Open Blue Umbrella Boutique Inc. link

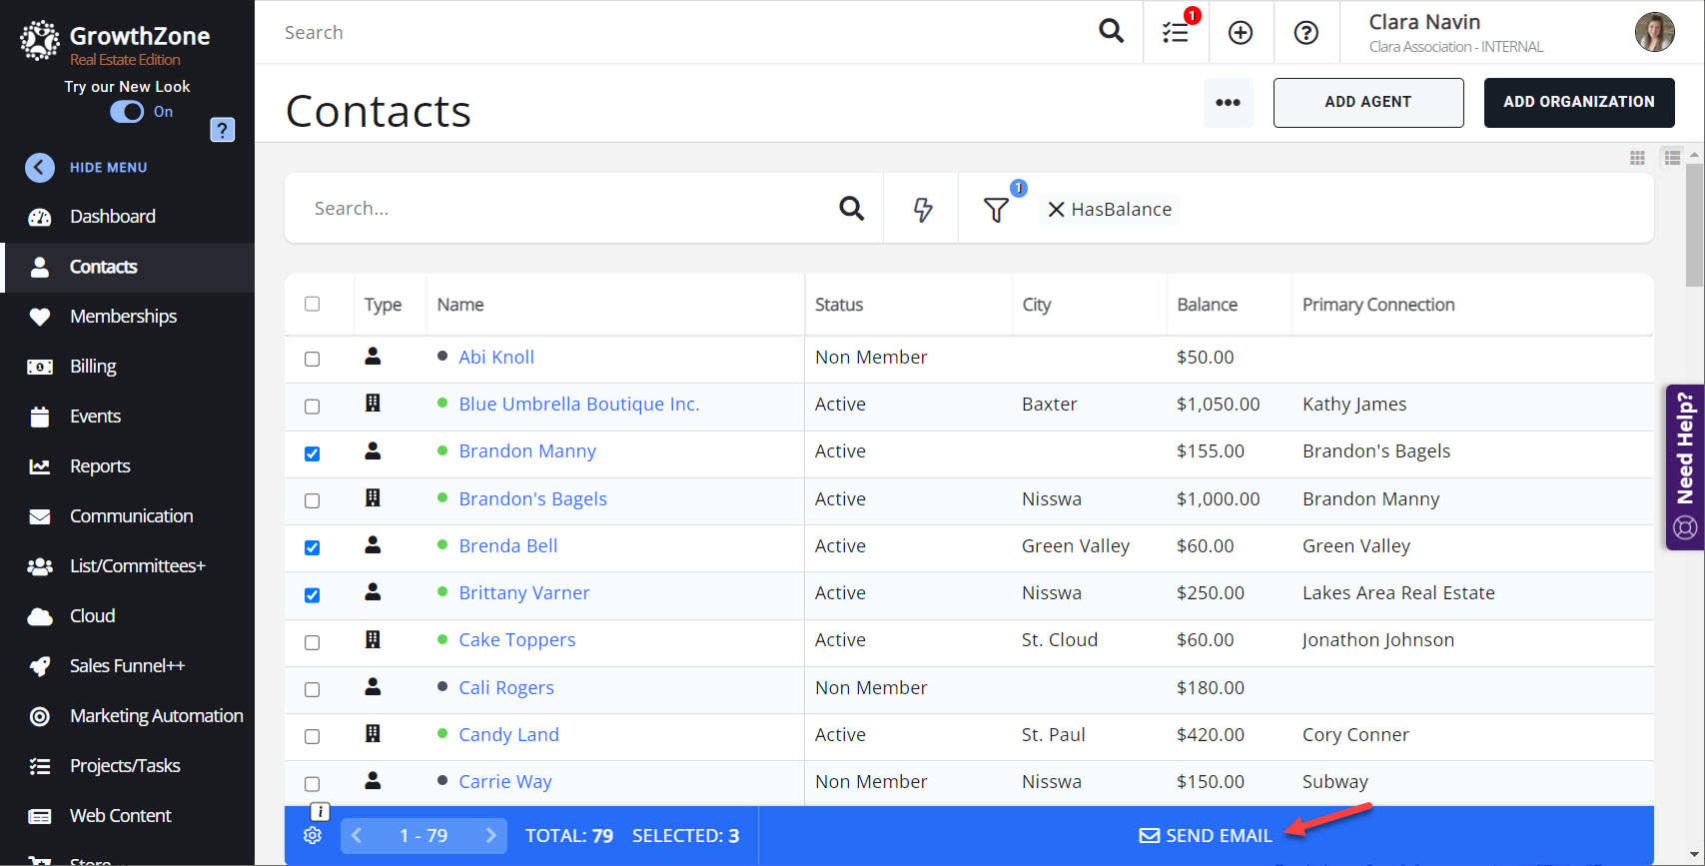pos(579,404)
